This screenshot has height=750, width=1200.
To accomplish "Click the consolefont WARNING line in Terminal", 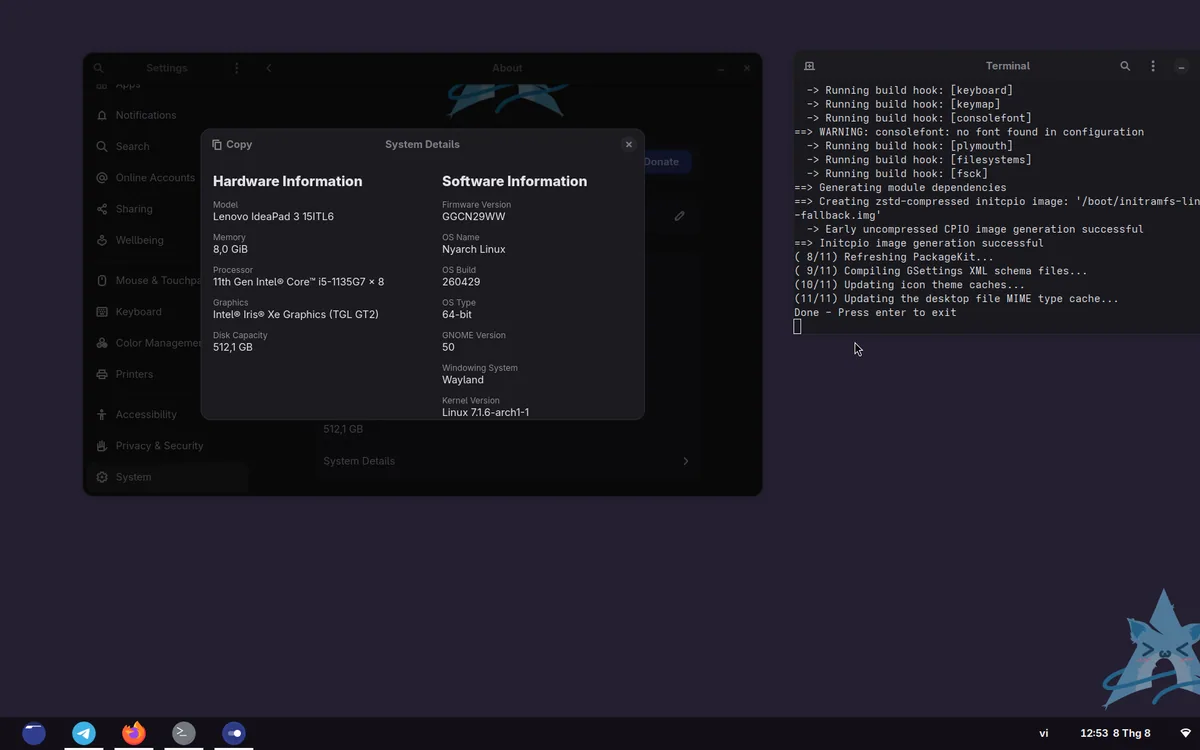I will tap(969, 132).
